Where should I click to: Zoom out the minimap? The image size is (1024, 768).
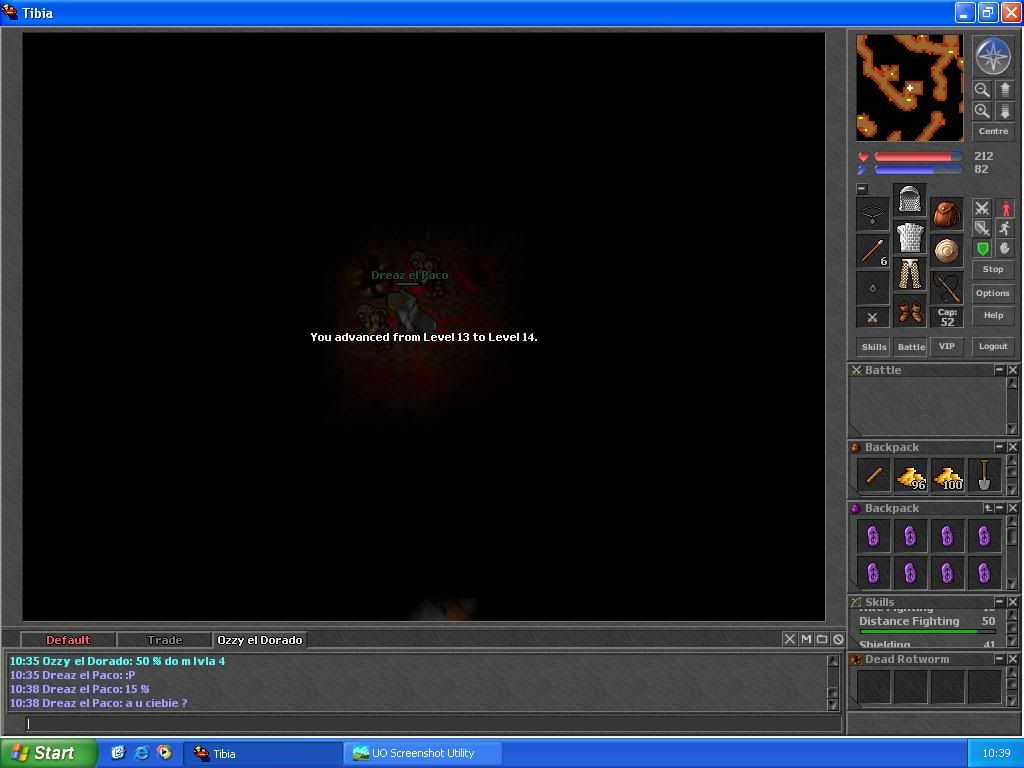click(x=982, y=89)
